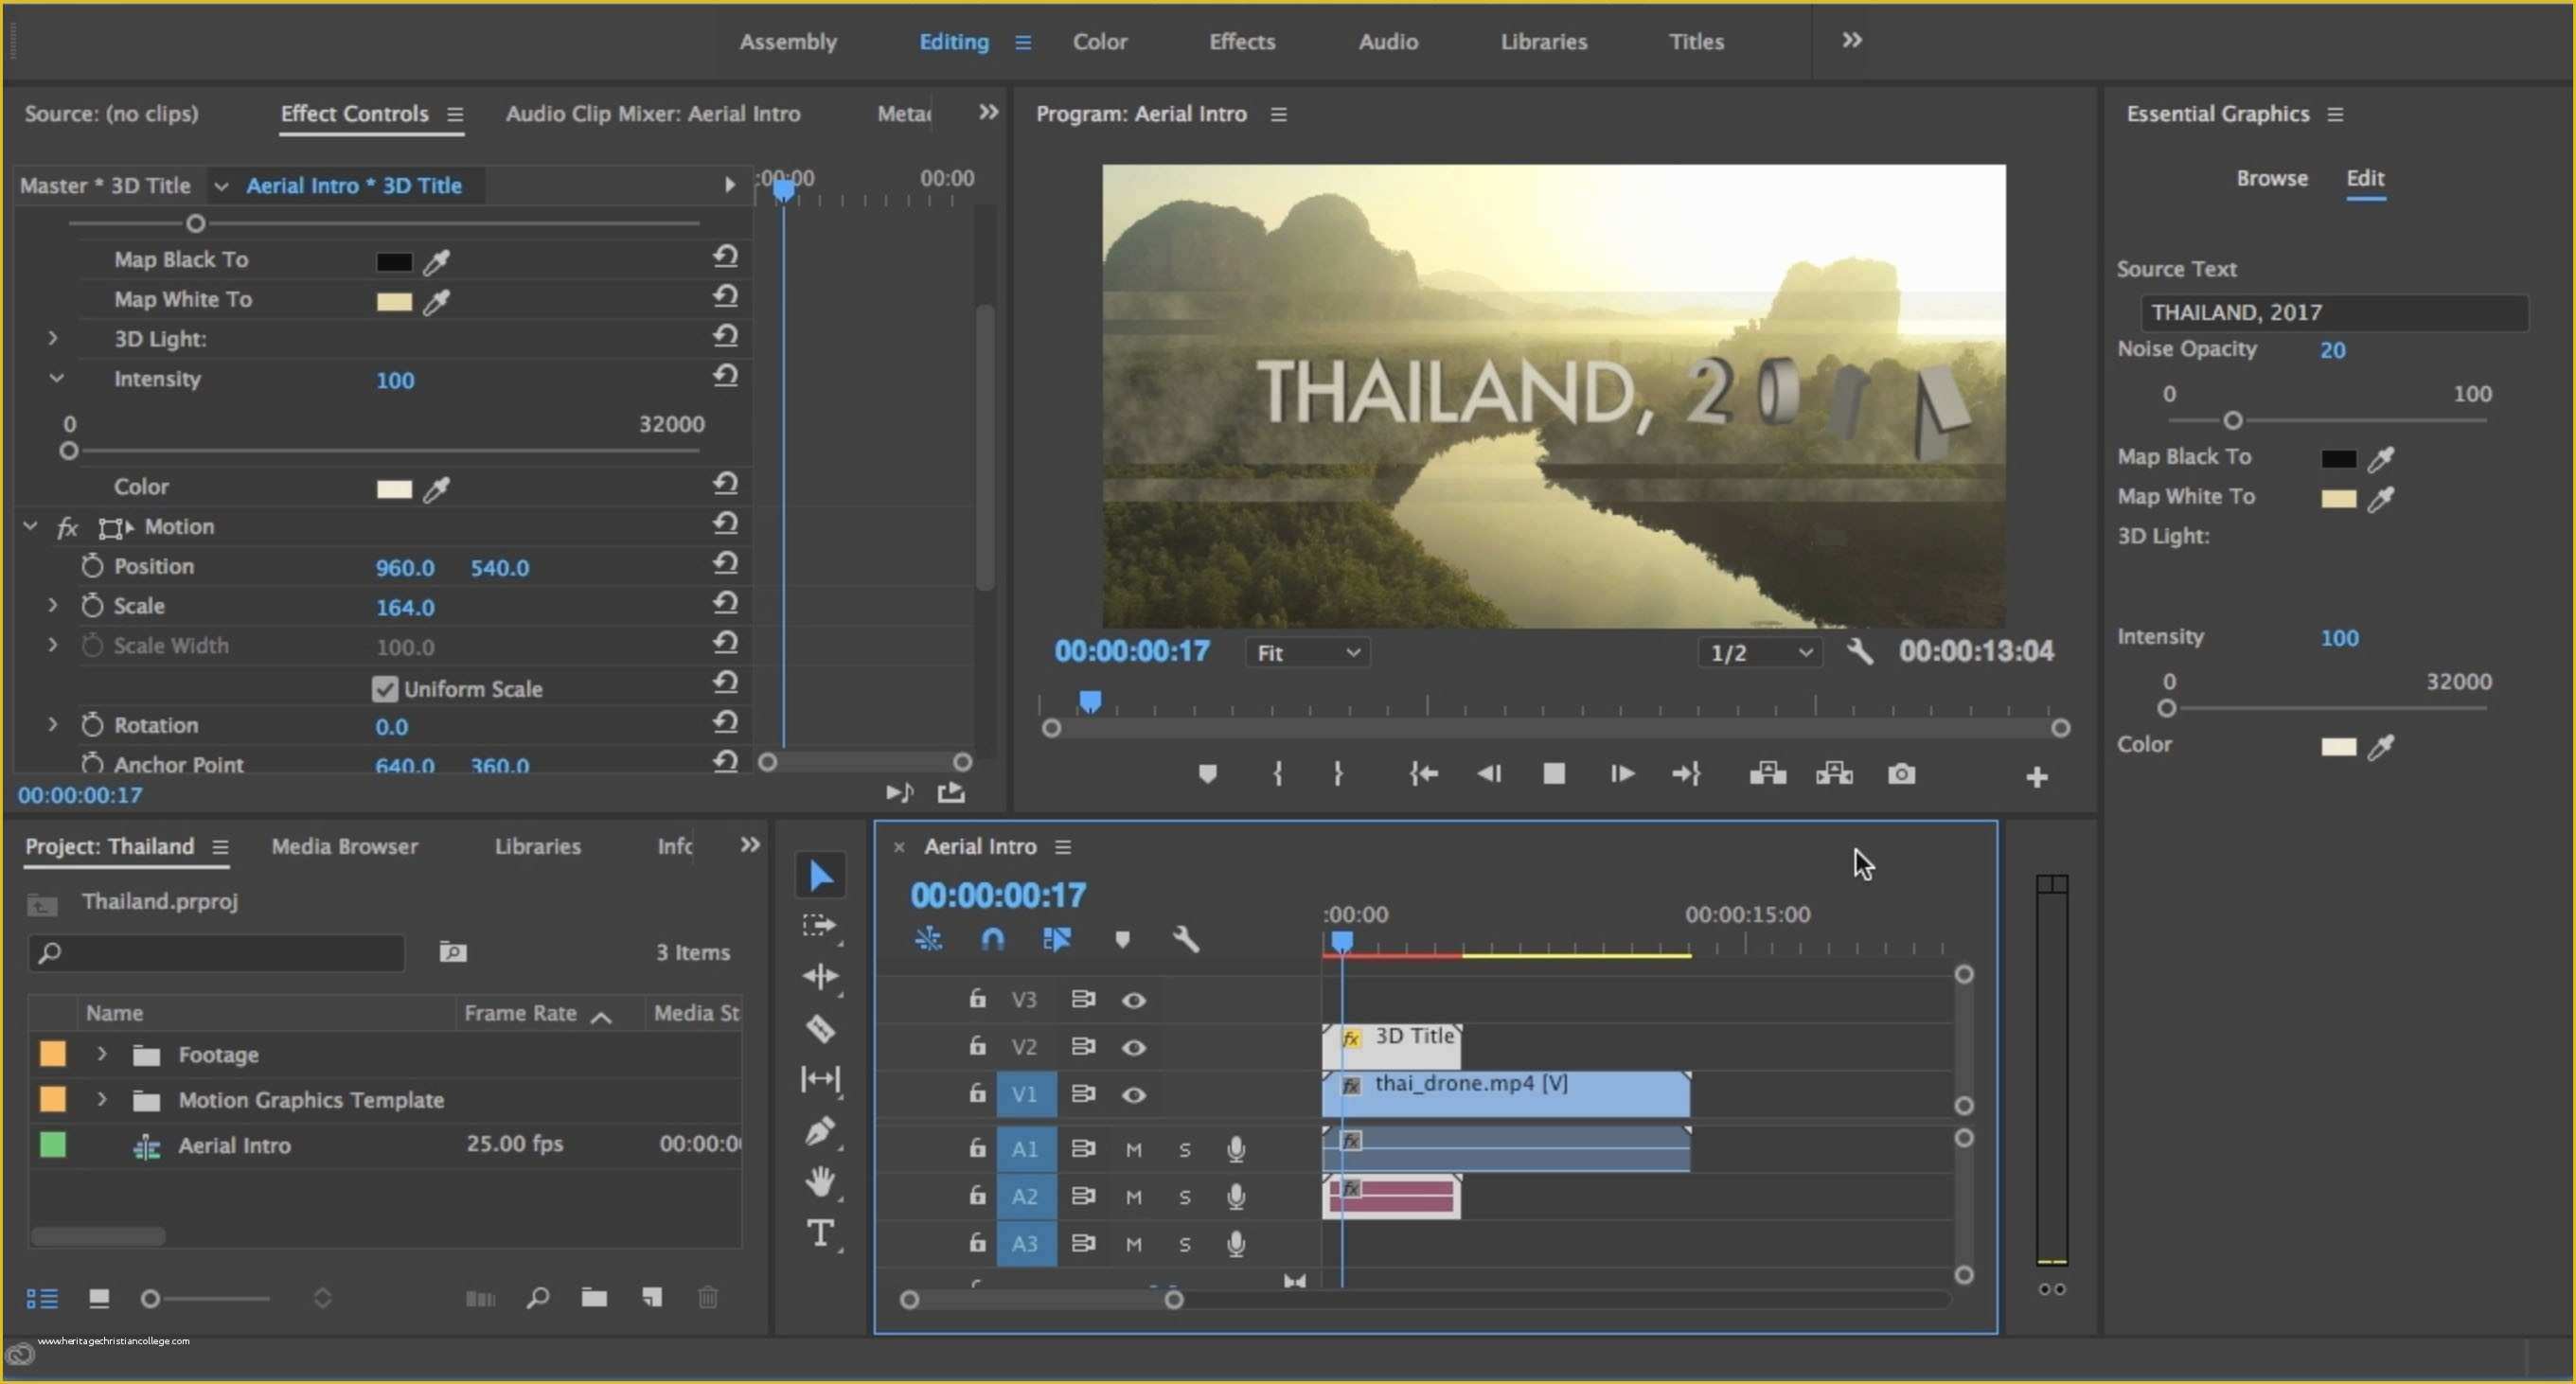Click the Track Select Forward tool

point(818,926)
